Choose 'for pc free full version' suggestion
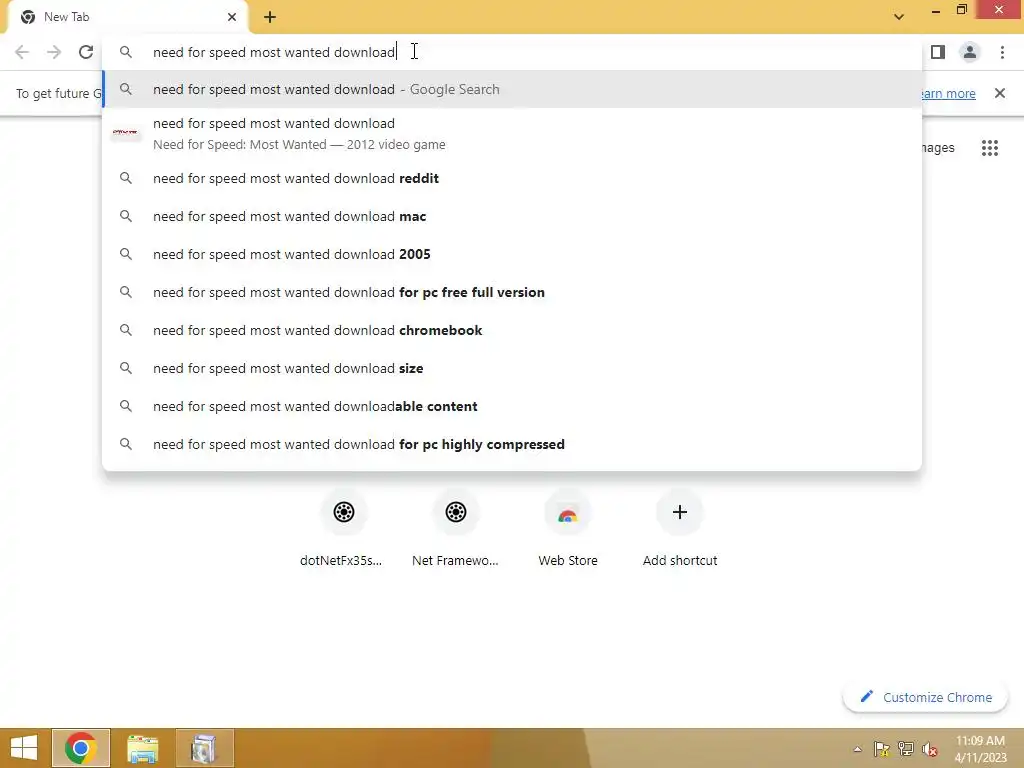The width and height of the screenshot is (1024, 768). (x=512, y=292)
